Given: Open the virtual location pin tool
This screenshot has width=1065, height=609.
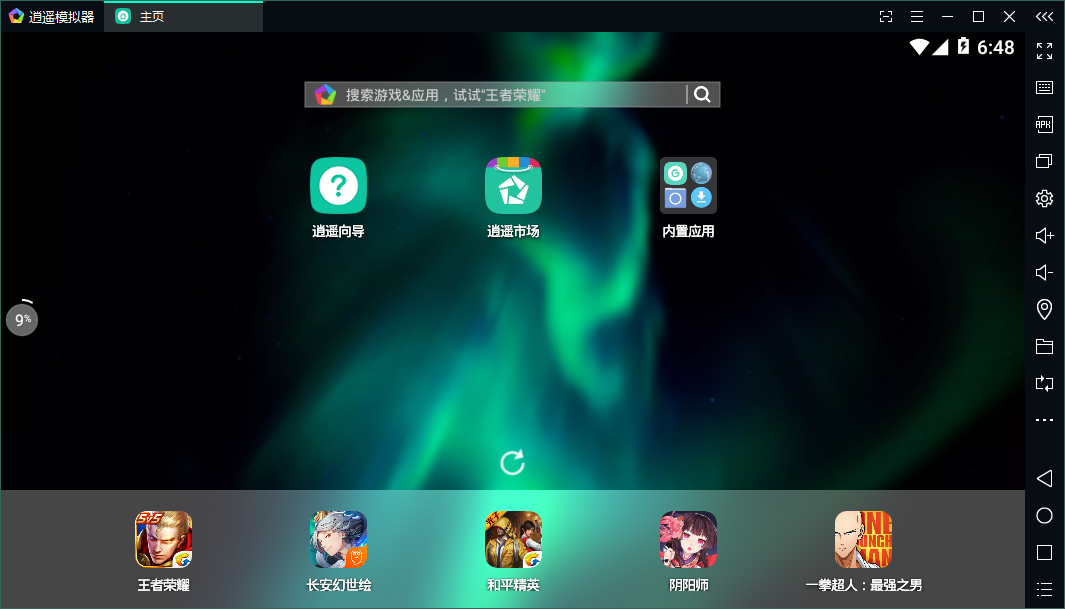Looking at the screenshot, I should coord(1044,310).
